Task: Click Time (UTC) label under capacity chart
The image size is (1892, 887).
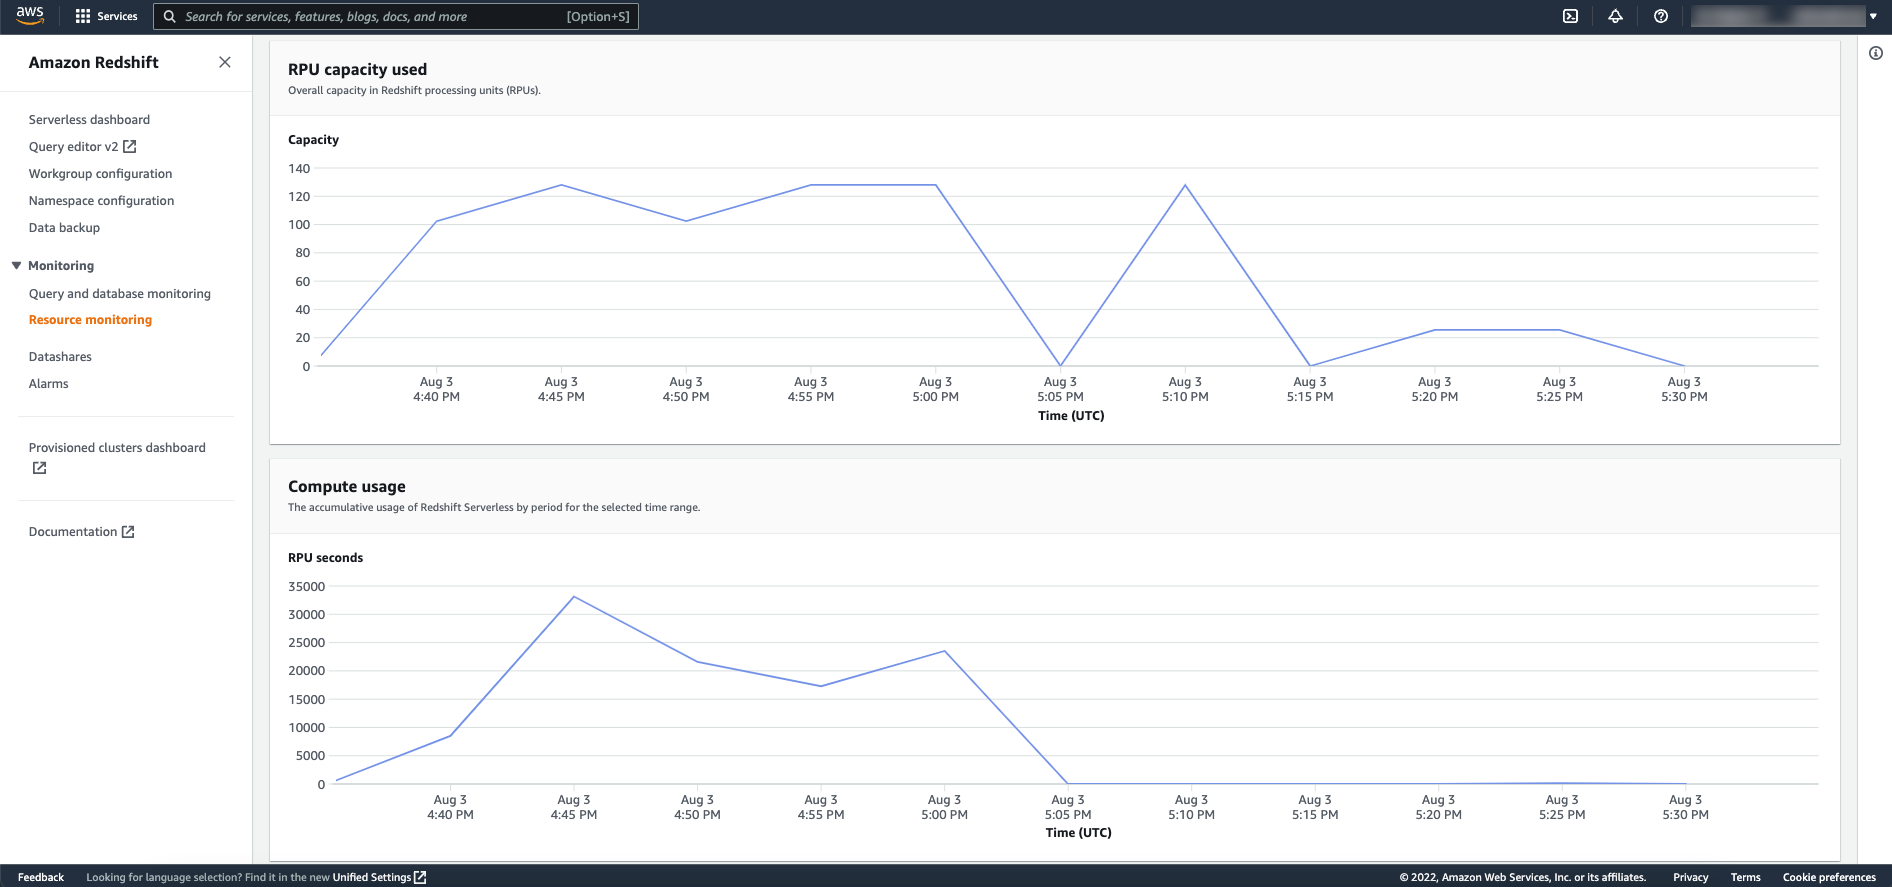Action: (1071, 415)
